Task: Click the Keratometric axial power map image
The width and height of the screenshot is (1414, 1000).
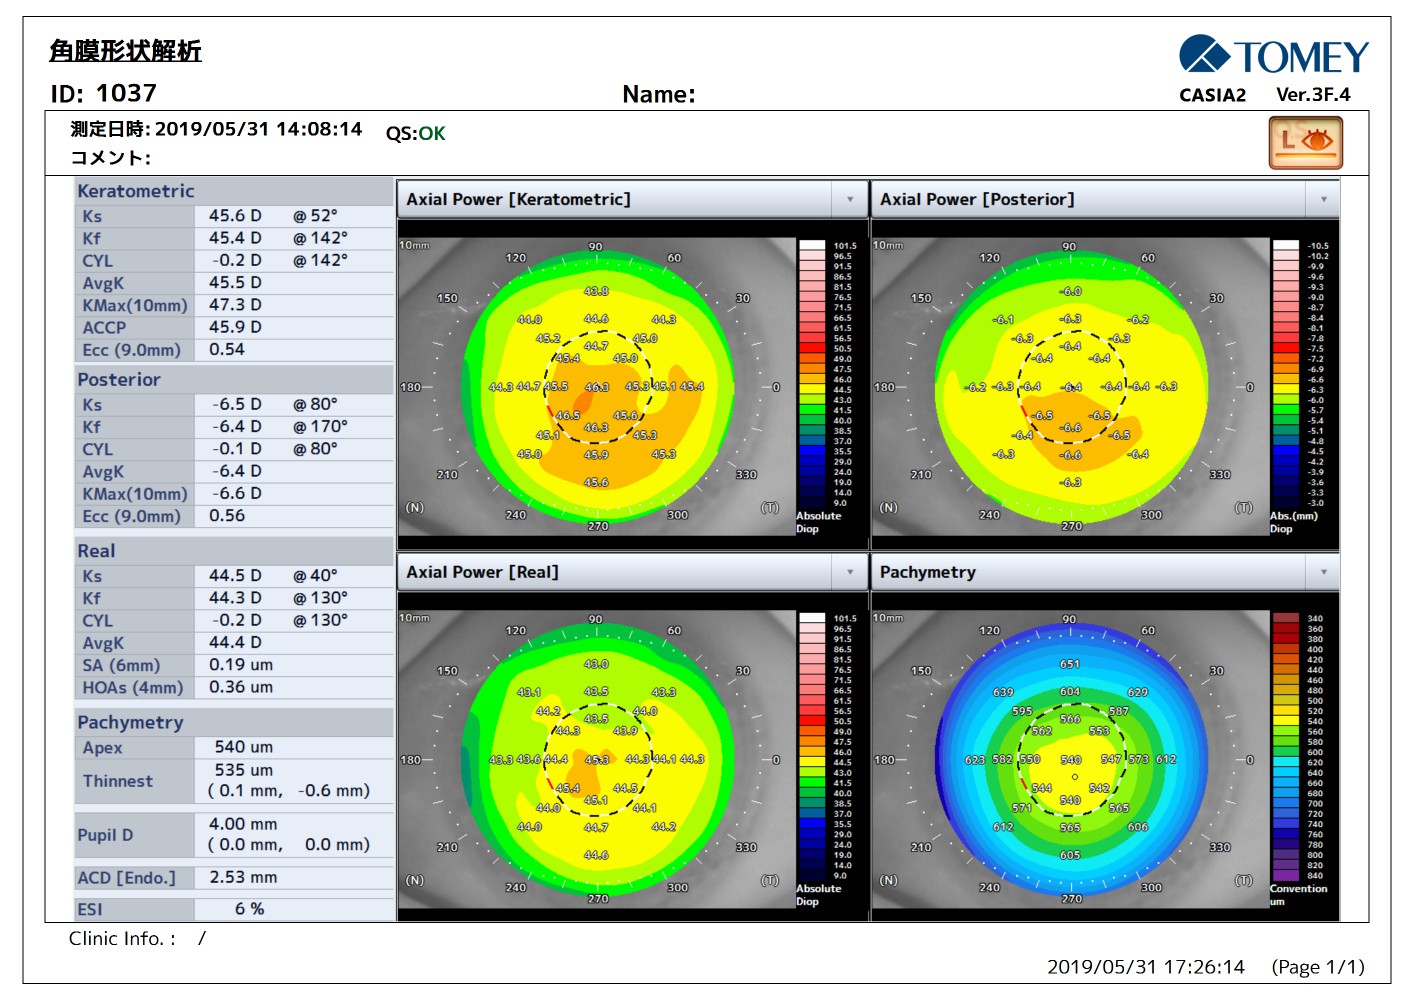Action: tap(596, 386)
